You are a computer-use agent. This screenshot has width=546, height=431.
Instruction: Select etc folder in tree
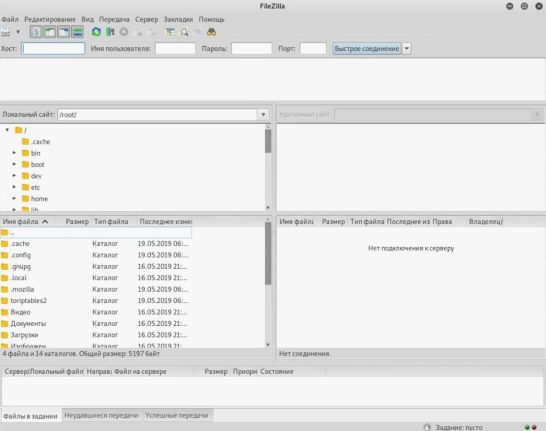pyautogui.click(x=31, y=187)
